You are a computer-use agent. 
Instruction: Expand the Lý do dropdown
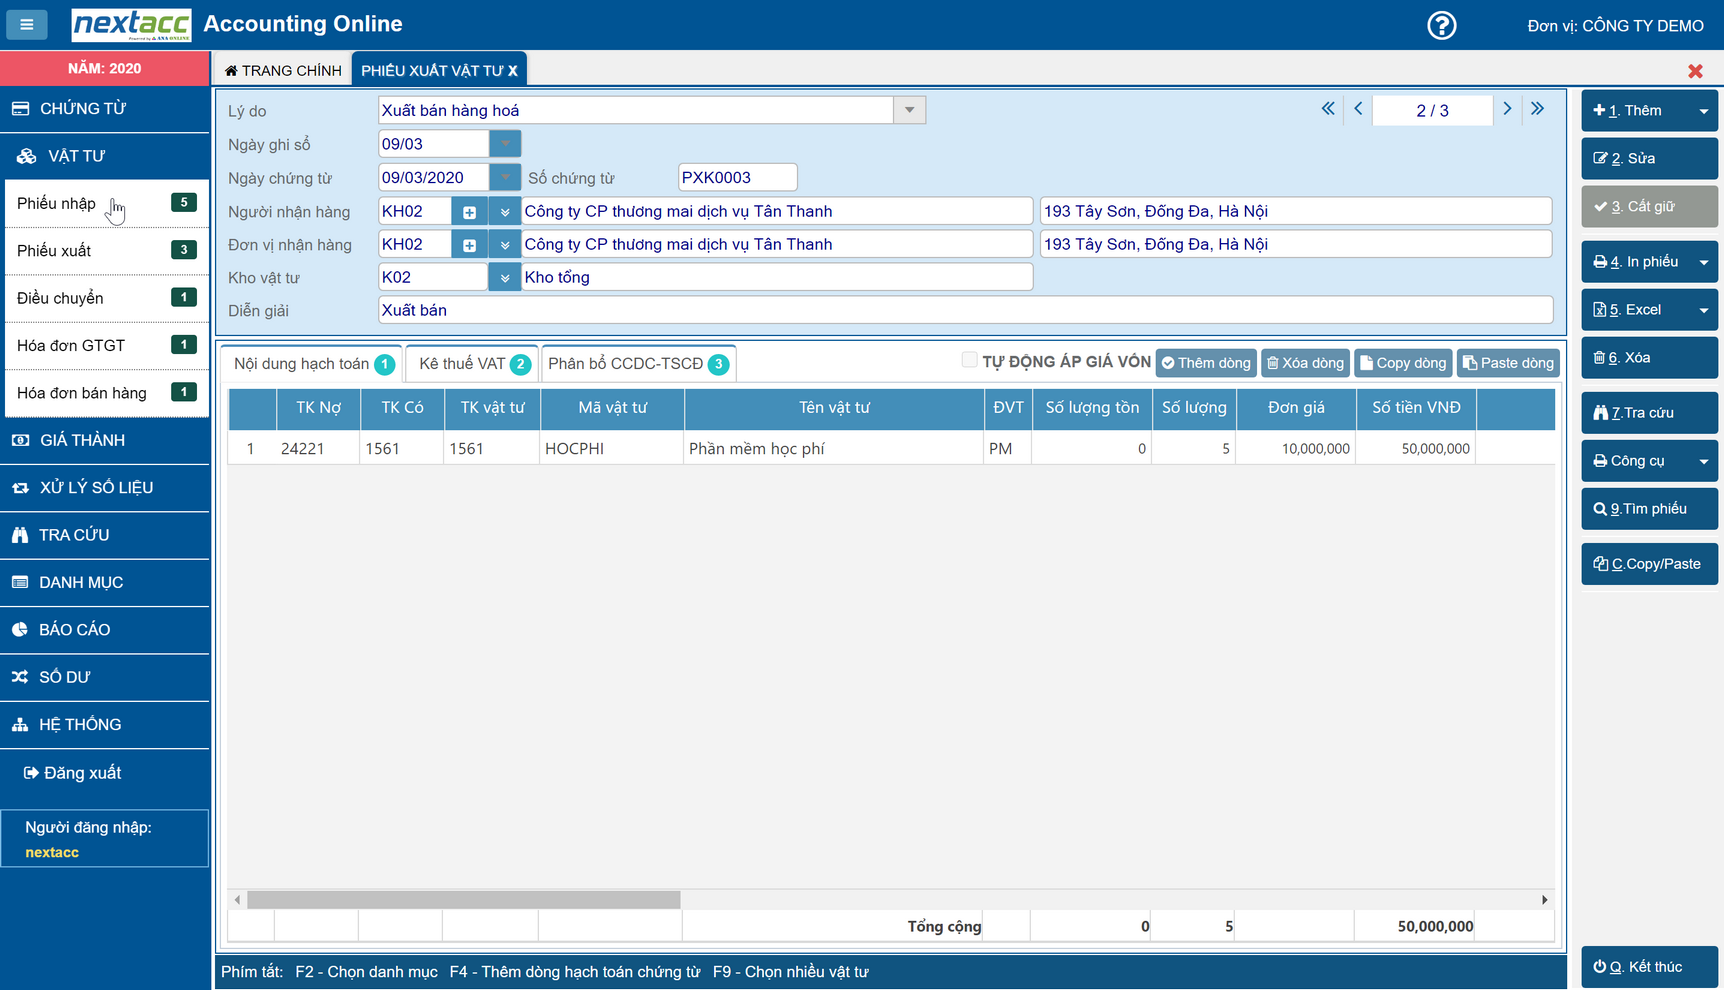click(909, 110)
